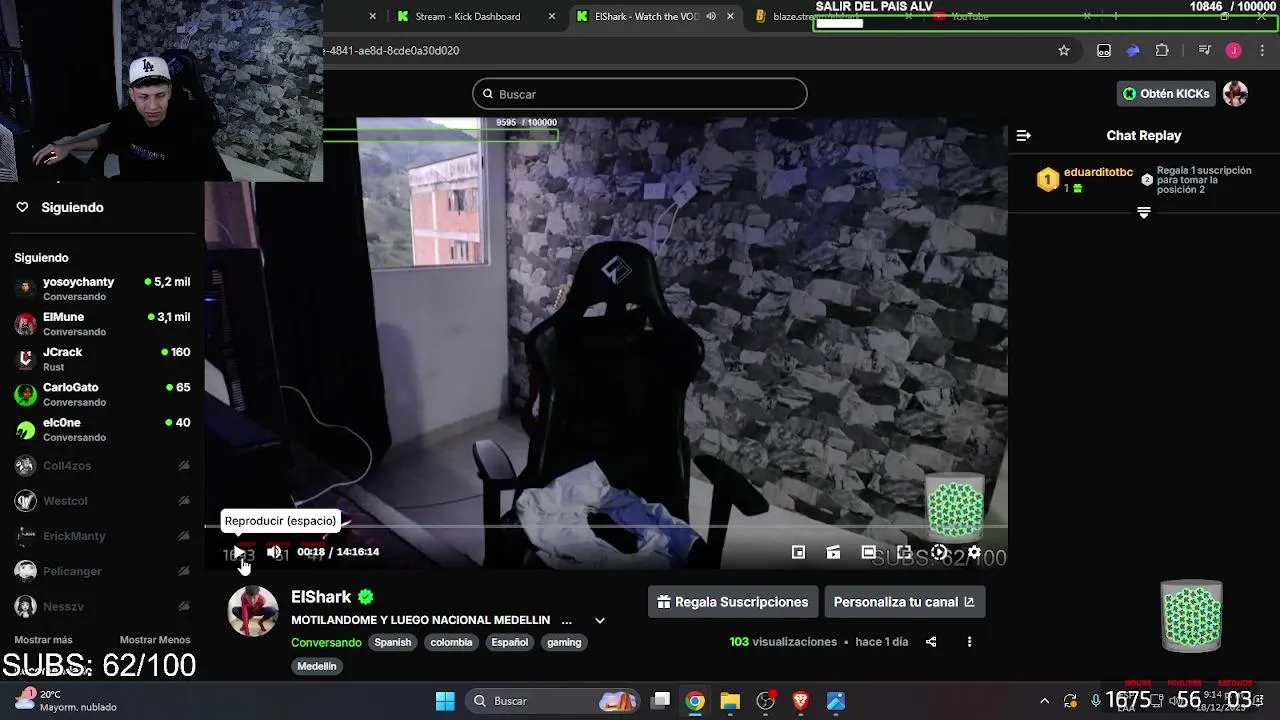1280x720 pixels.
Task: Show hidden system tray icons
Action: (x=1044, y=701)
